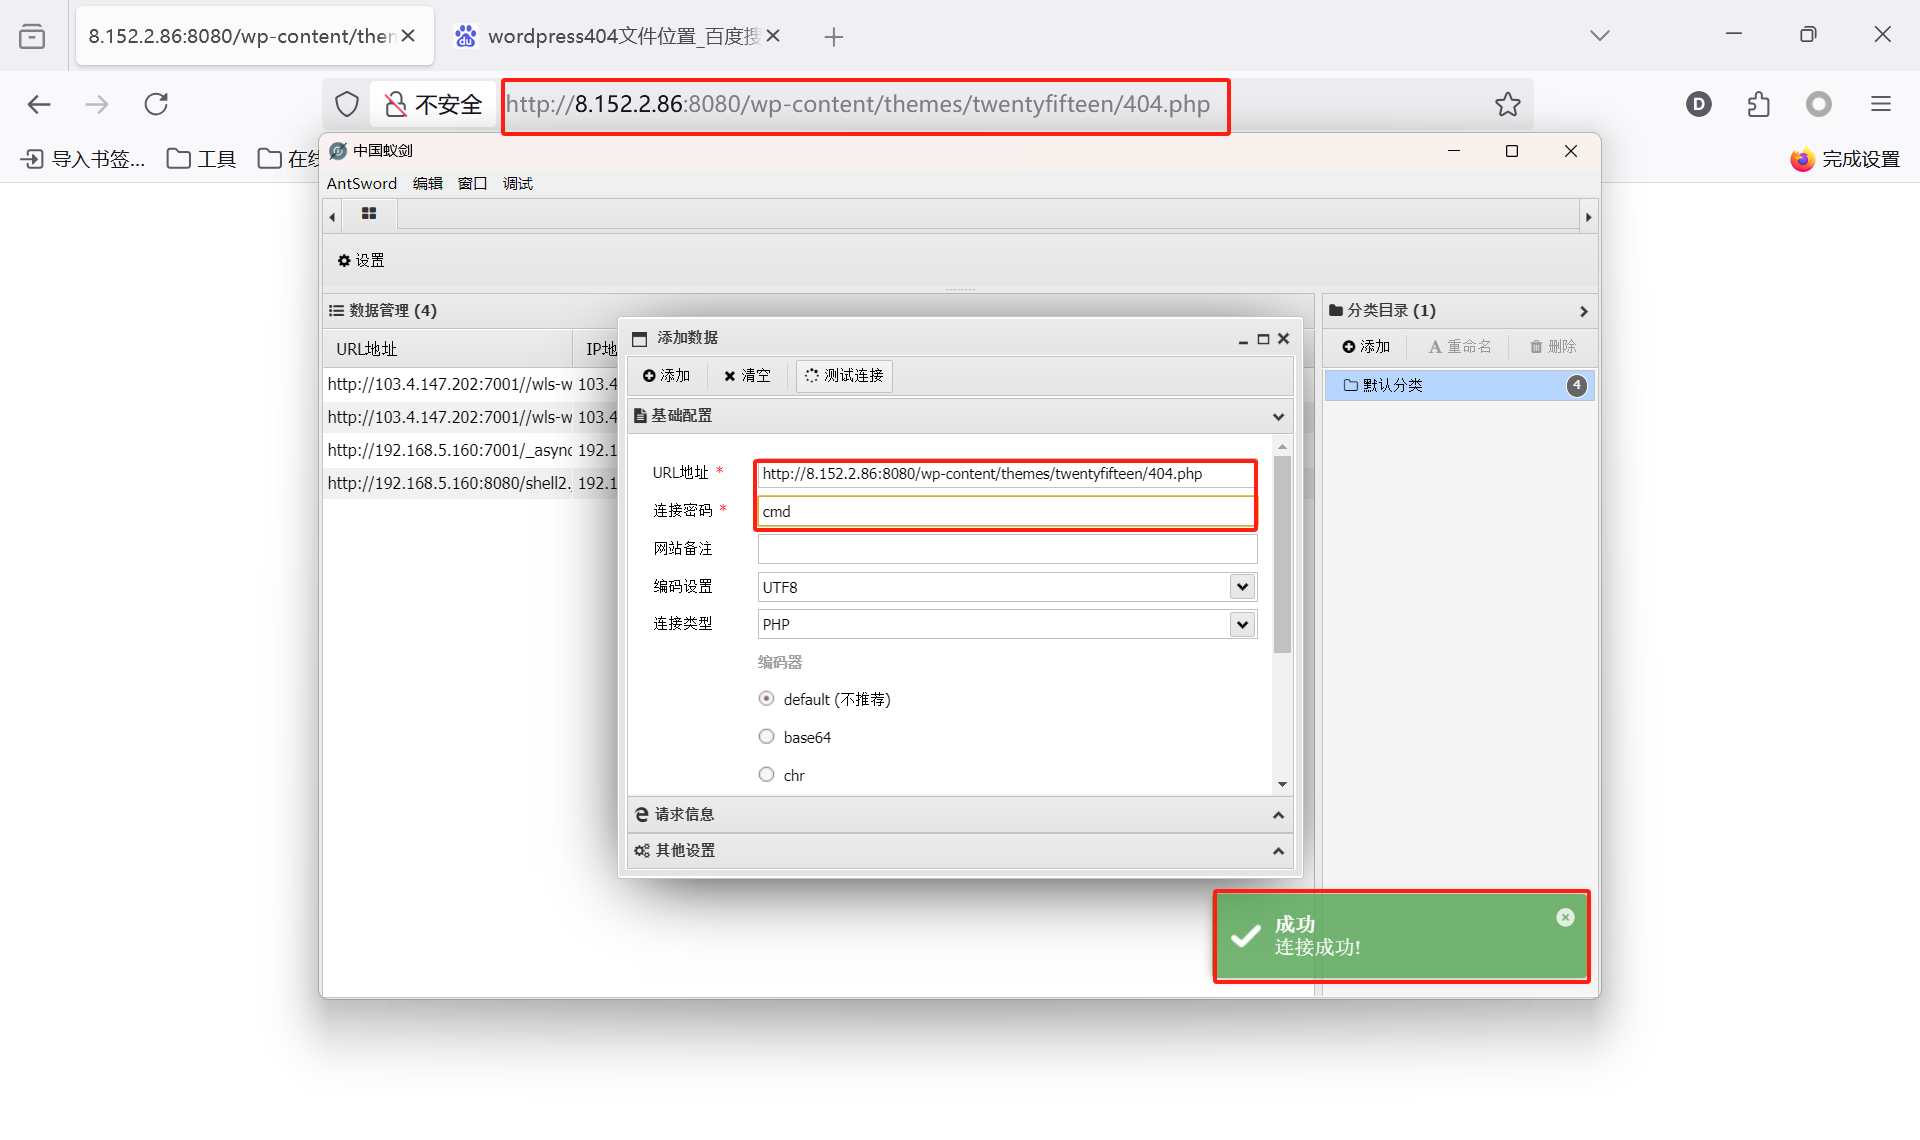Select the default (不推荐) encoder radio
This screenshot has width=1920, height=1140.
[x=766, y=698]
